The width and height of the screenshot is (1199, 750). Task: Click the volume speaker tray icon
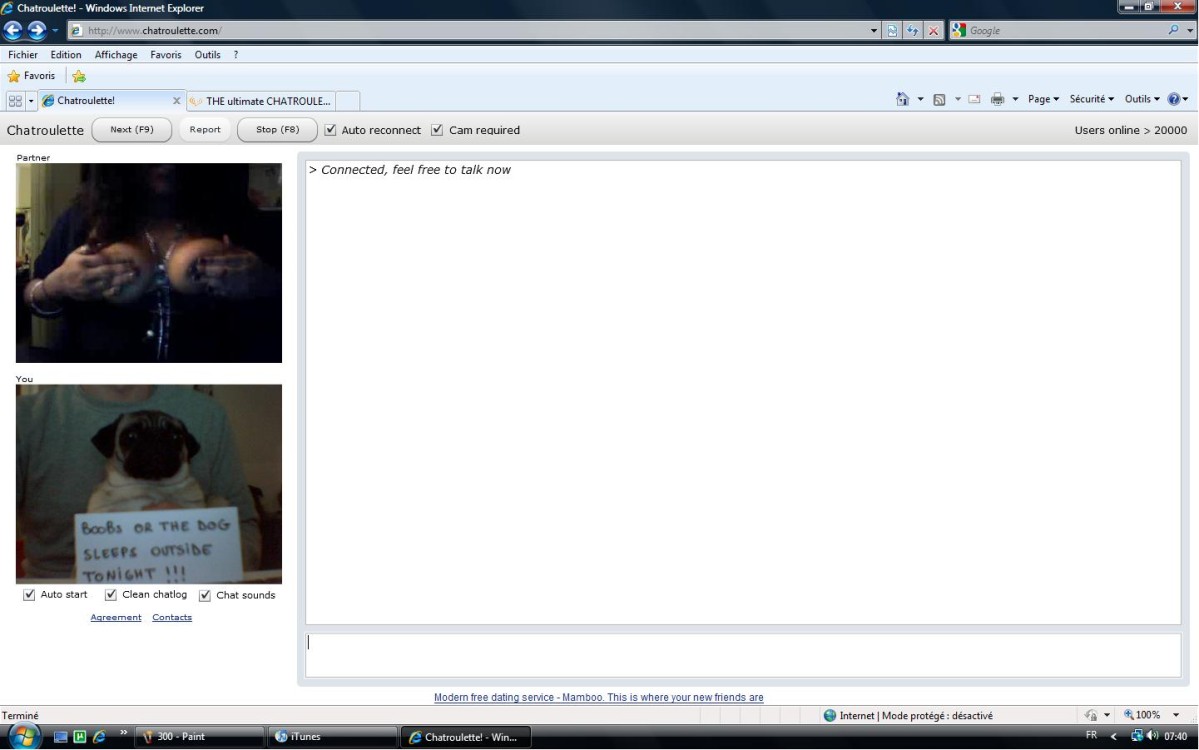1152,736
